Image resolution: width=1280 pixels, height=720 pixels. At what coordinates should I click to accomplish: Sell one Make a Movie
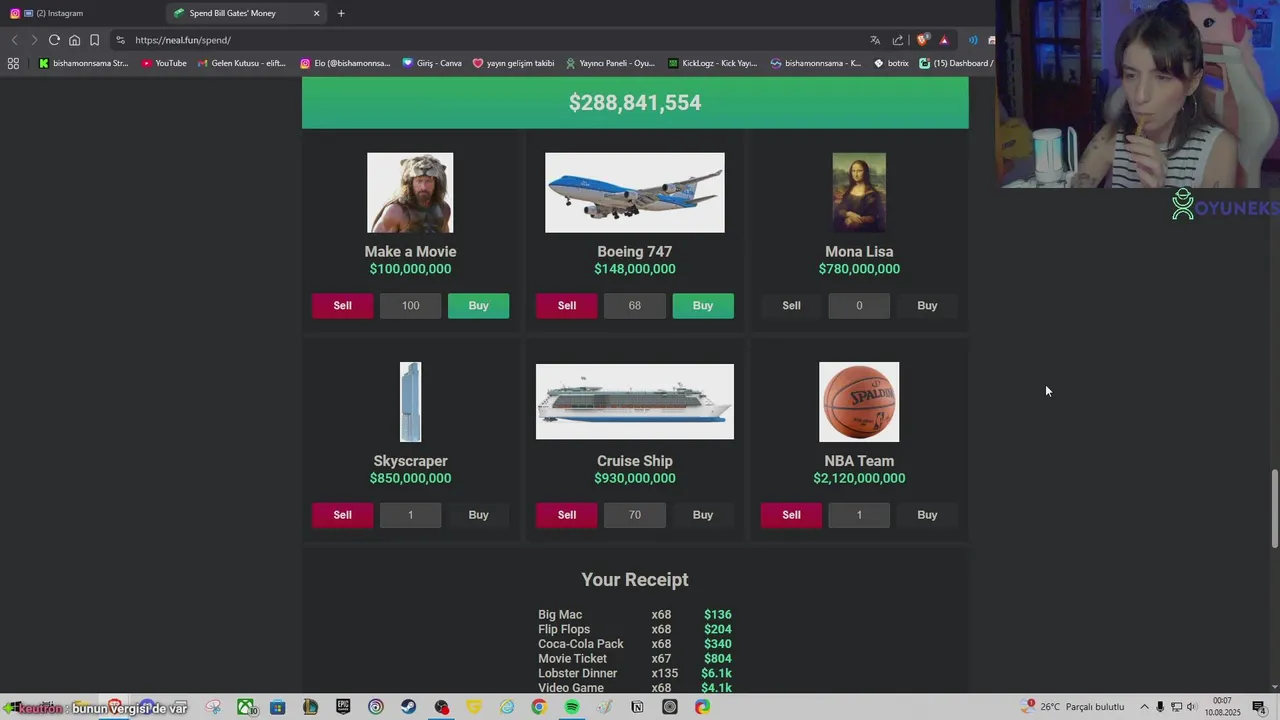342,305
